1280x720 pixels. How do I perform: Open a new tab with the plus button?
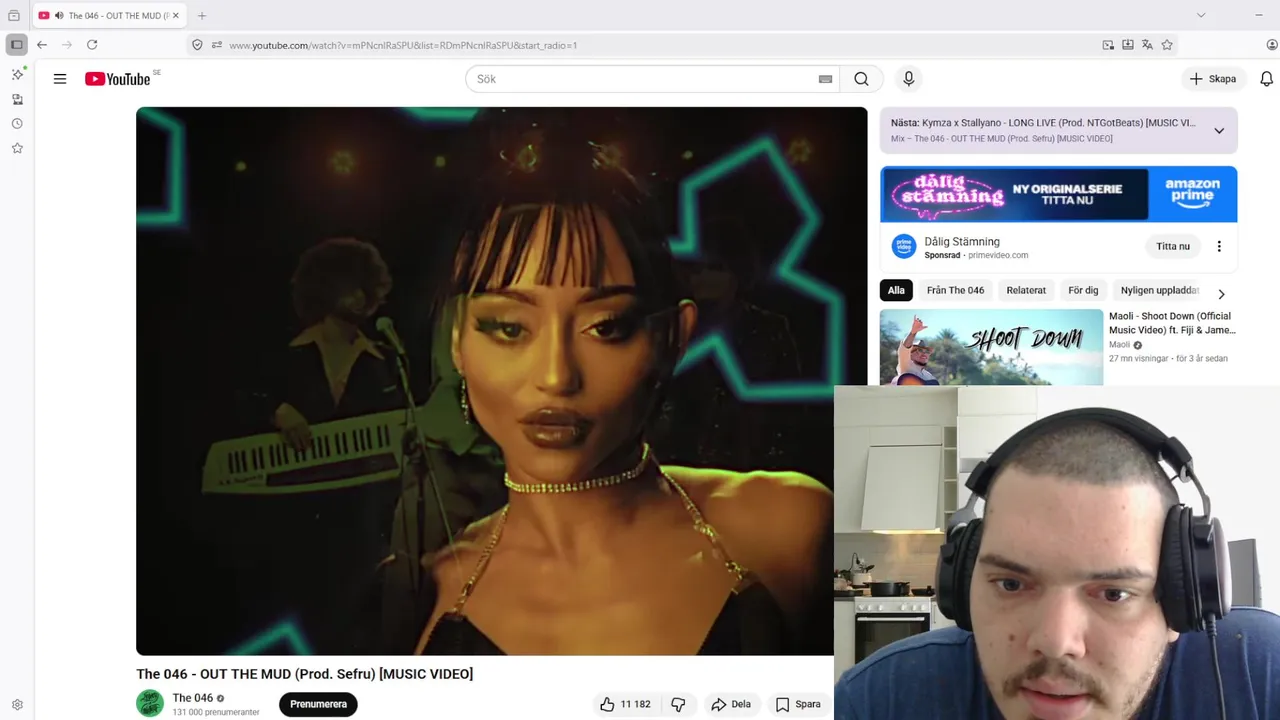point(202,16)
